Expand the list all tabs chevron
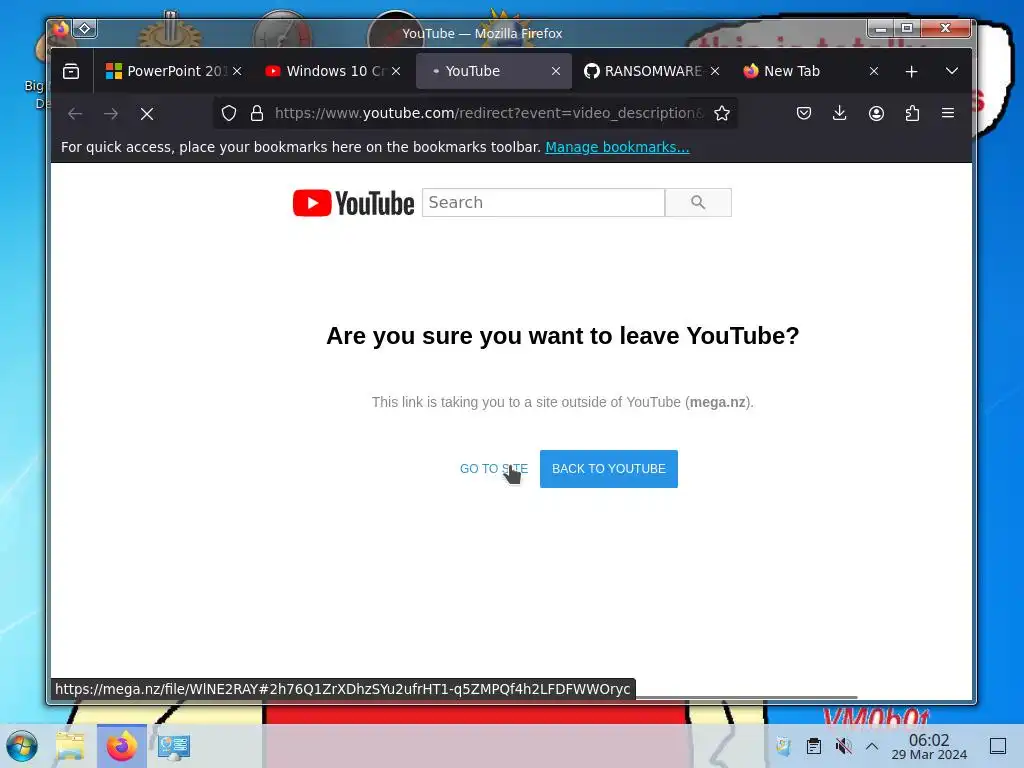Image resolution: width=1024 pixels, height=768 pixels. pyautogui.click(x=952, y=71)
